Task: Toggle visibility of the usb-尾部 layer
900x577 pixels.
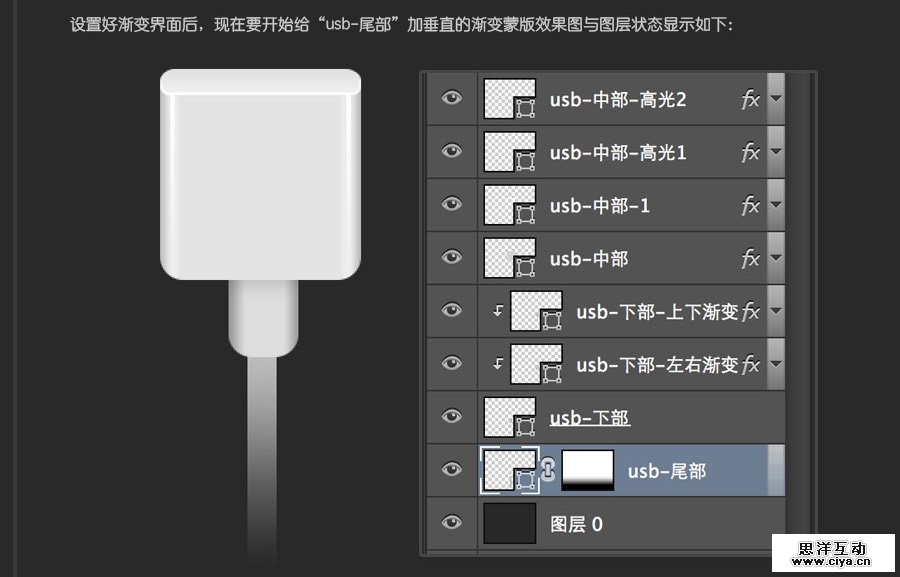Action: (x=451, y=470)
